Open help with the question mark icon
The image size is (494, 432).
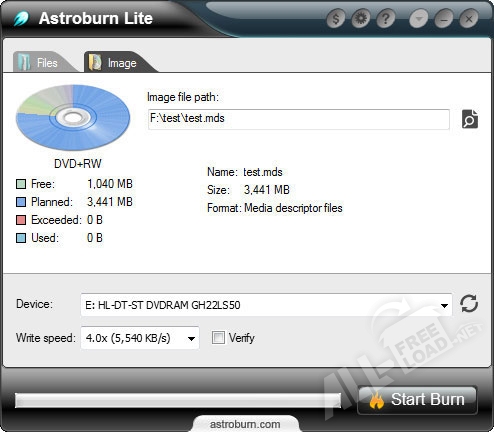(385, 19)
